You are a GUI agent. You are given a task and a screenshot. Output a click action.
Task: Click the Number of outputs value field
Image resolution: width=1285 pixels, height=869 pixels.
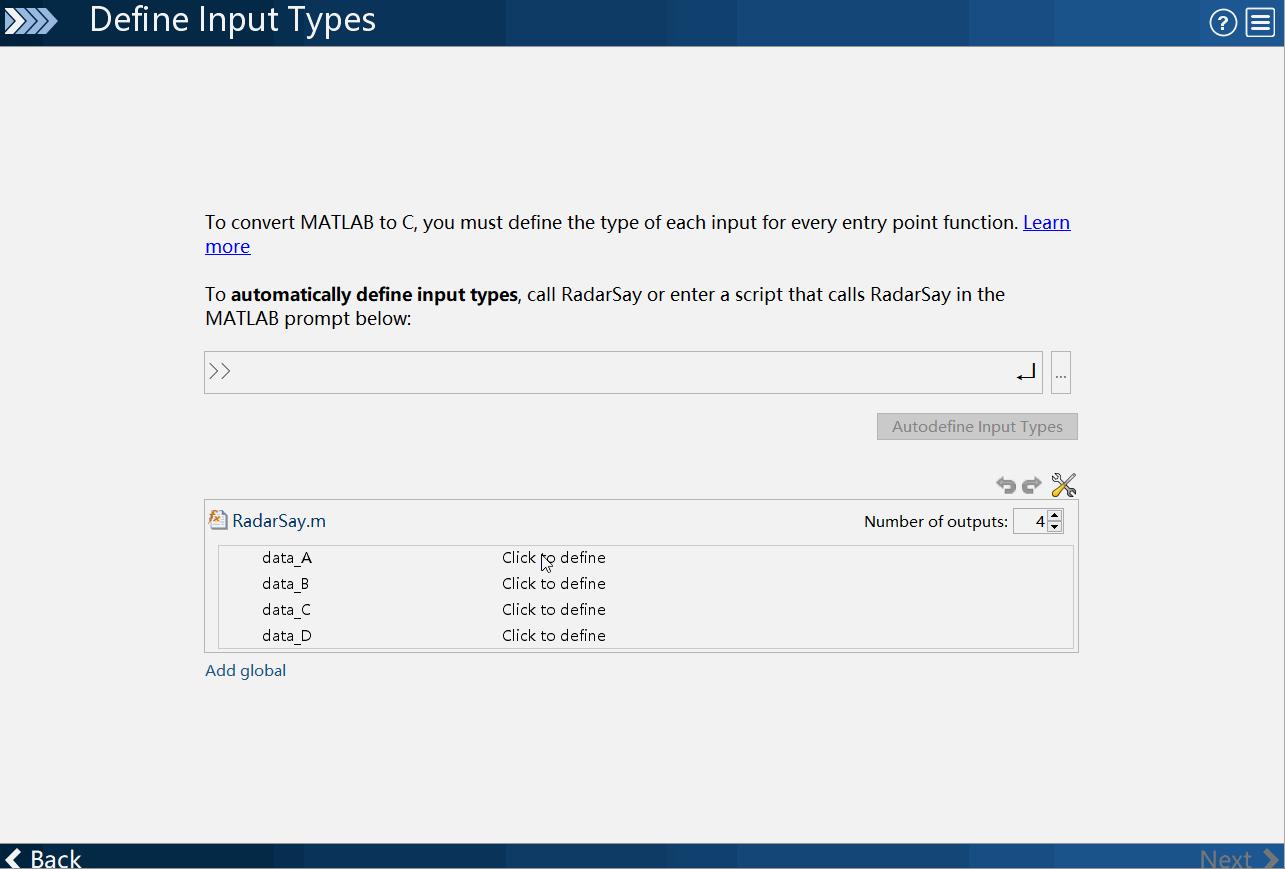pos(1029,521)
